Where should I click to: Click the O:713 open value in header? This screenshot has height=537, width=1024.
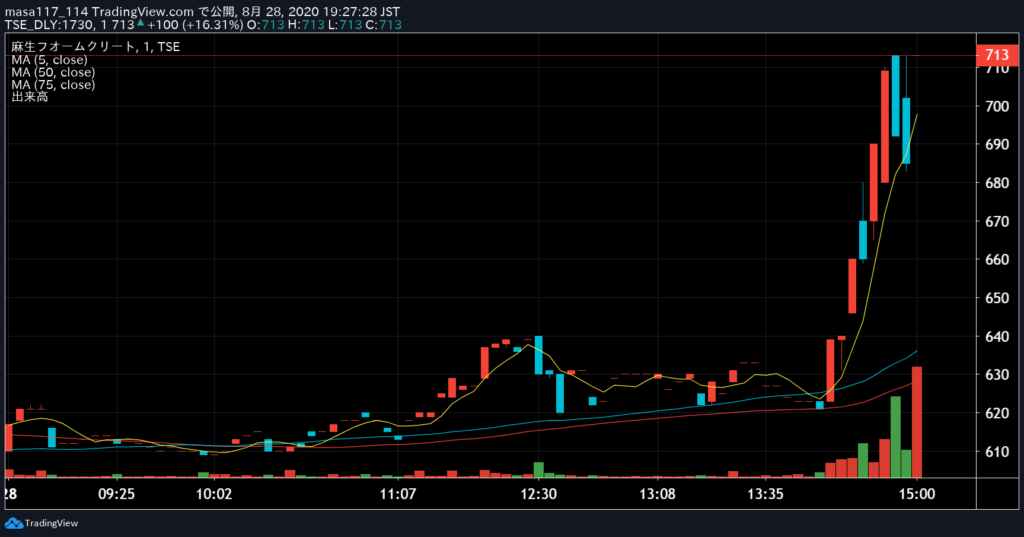(266, 25)
